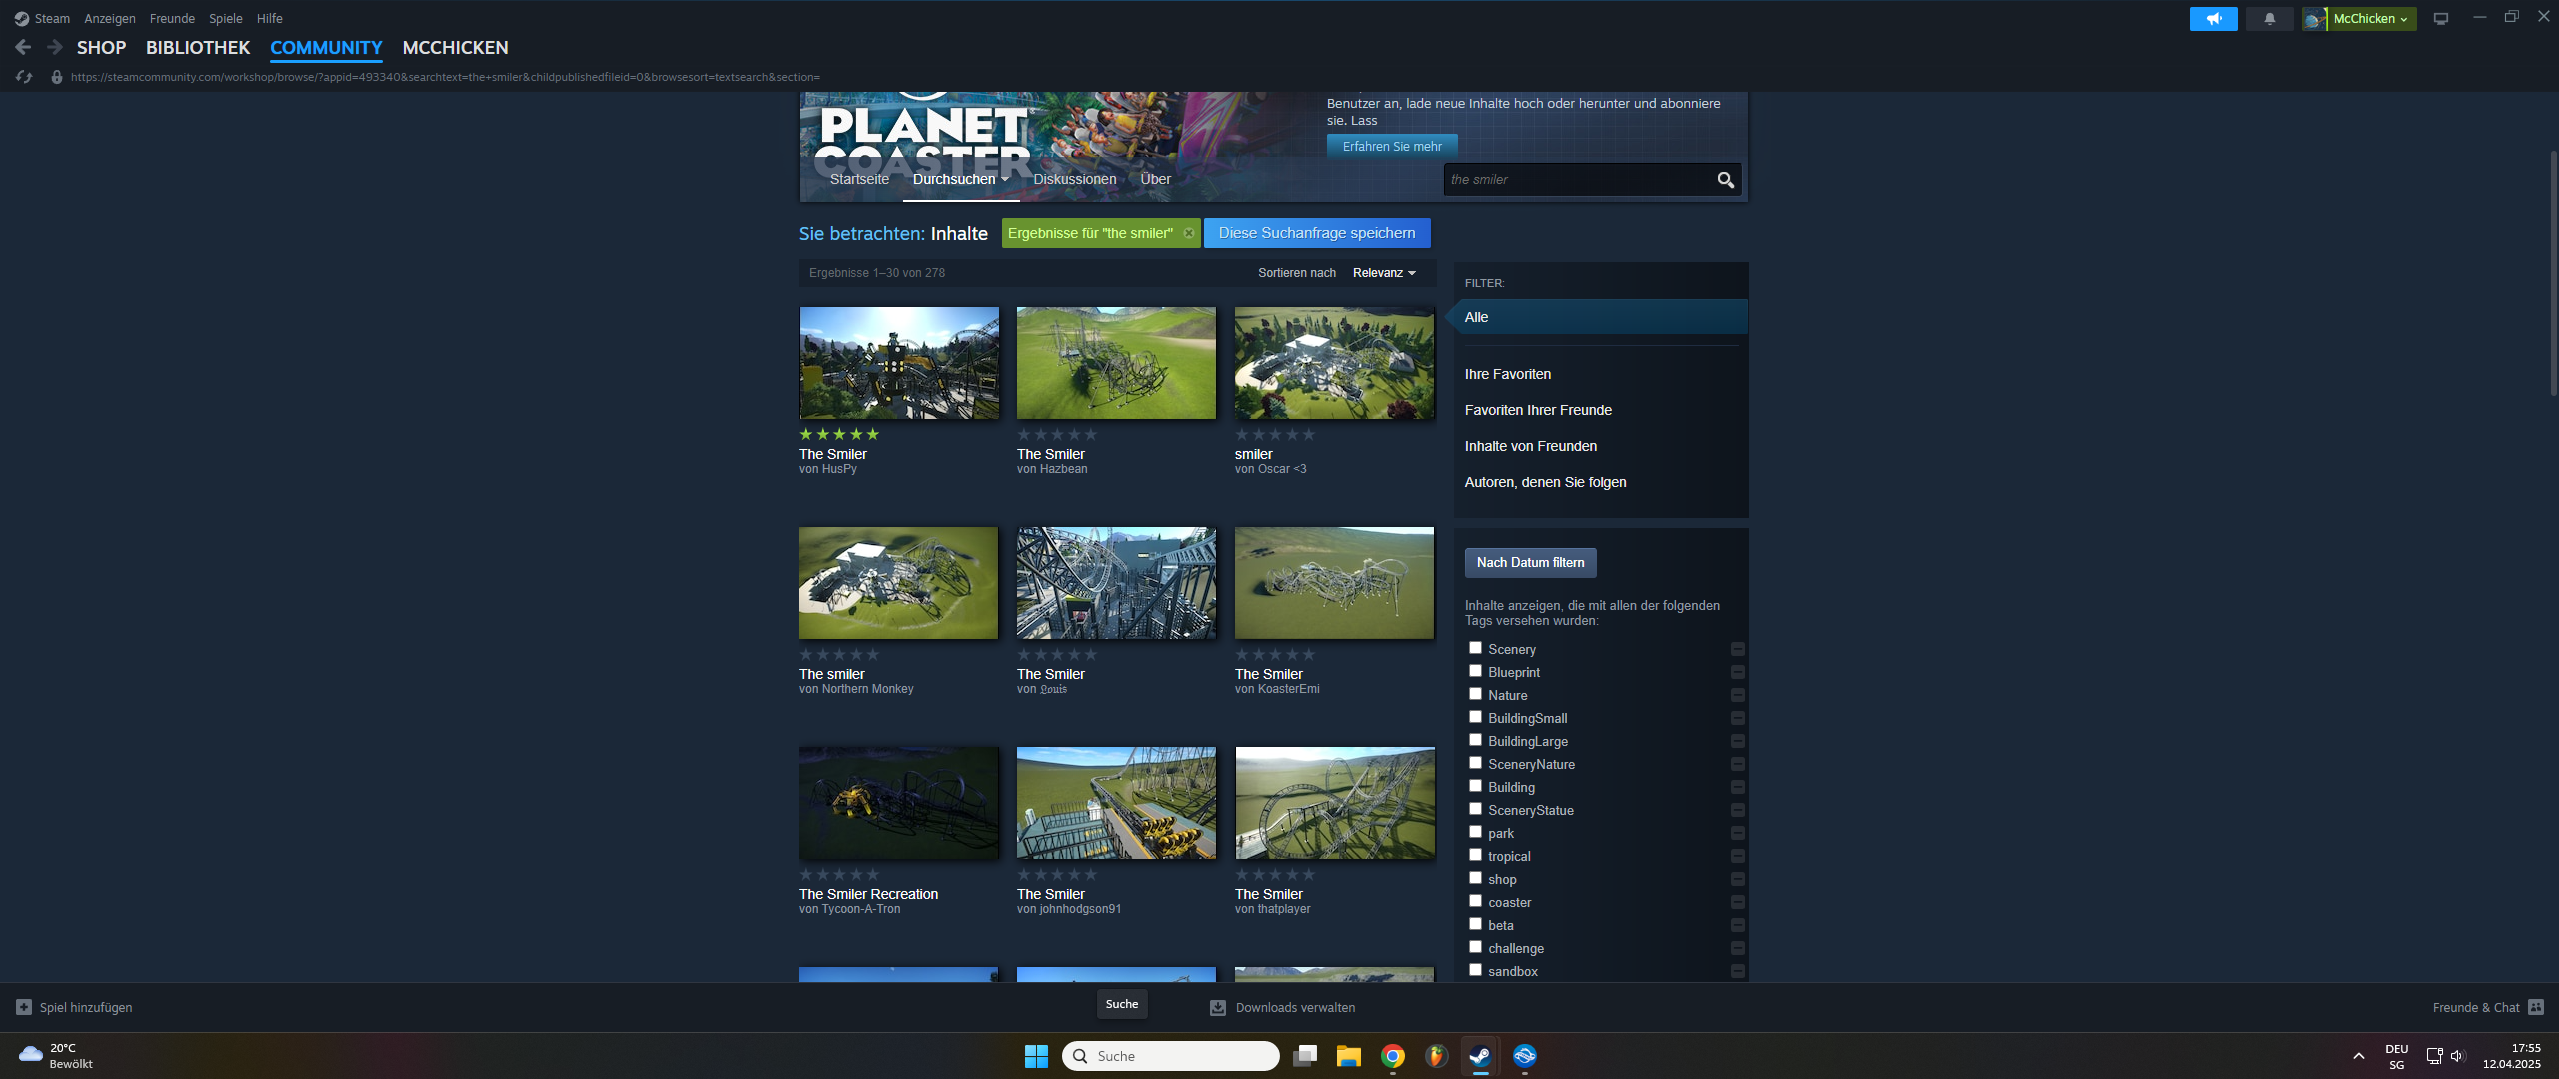Click the Steam taskbar icon
This screenshot has height=1079, width=2559.
coord(1480,1056)
